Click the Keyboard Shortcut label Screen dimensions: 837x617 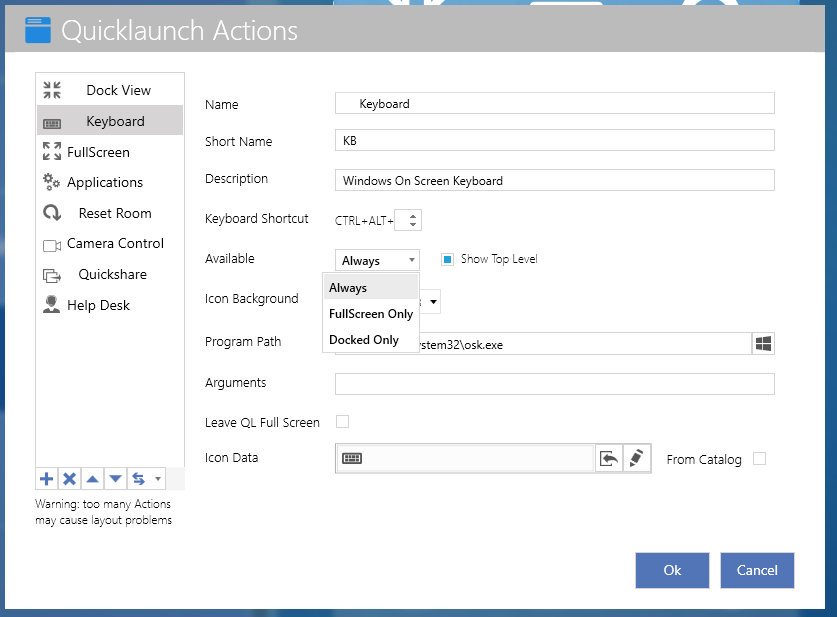tap(257, 218)
